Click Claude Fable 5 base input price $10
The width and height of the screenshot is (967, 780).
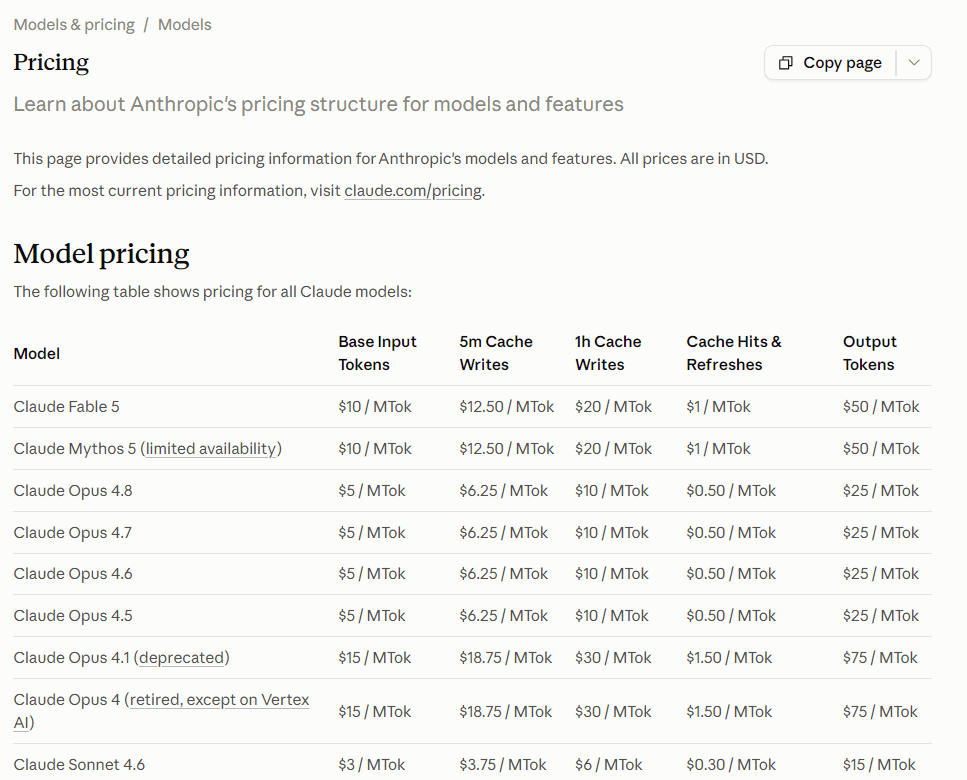pos(375,407)
